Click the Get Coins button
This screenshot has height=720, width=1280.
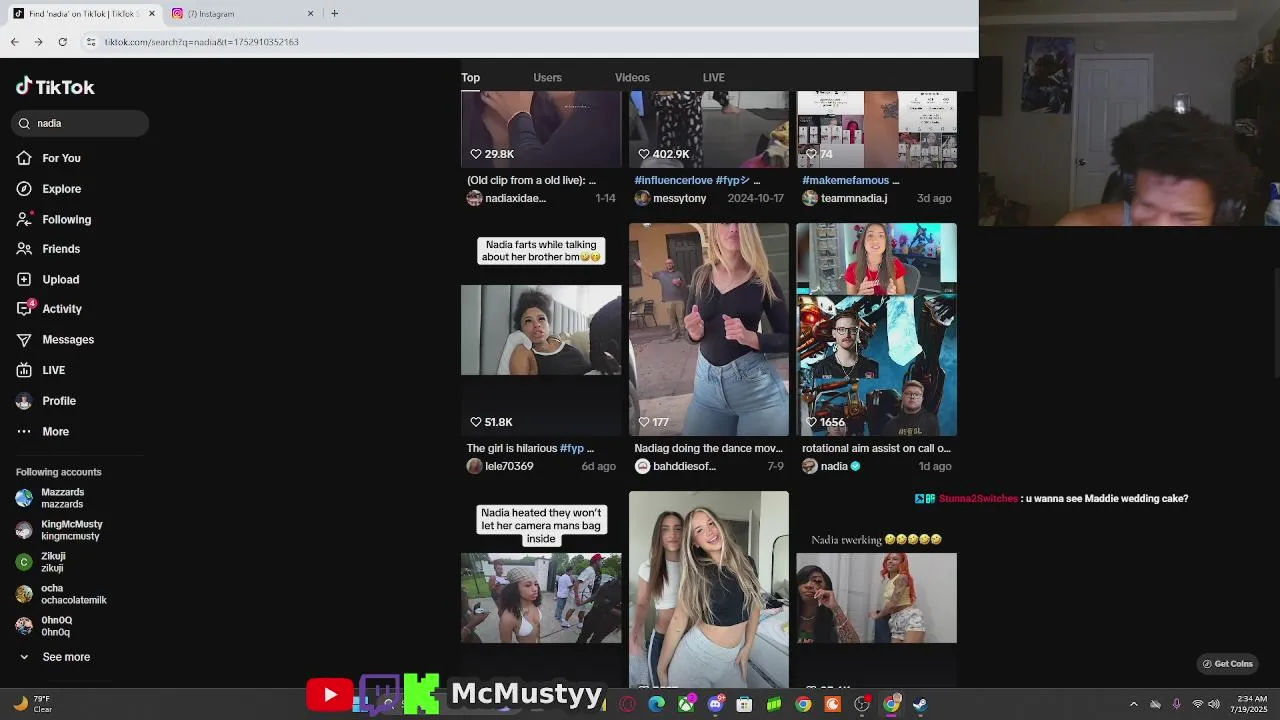[1227, 664]
